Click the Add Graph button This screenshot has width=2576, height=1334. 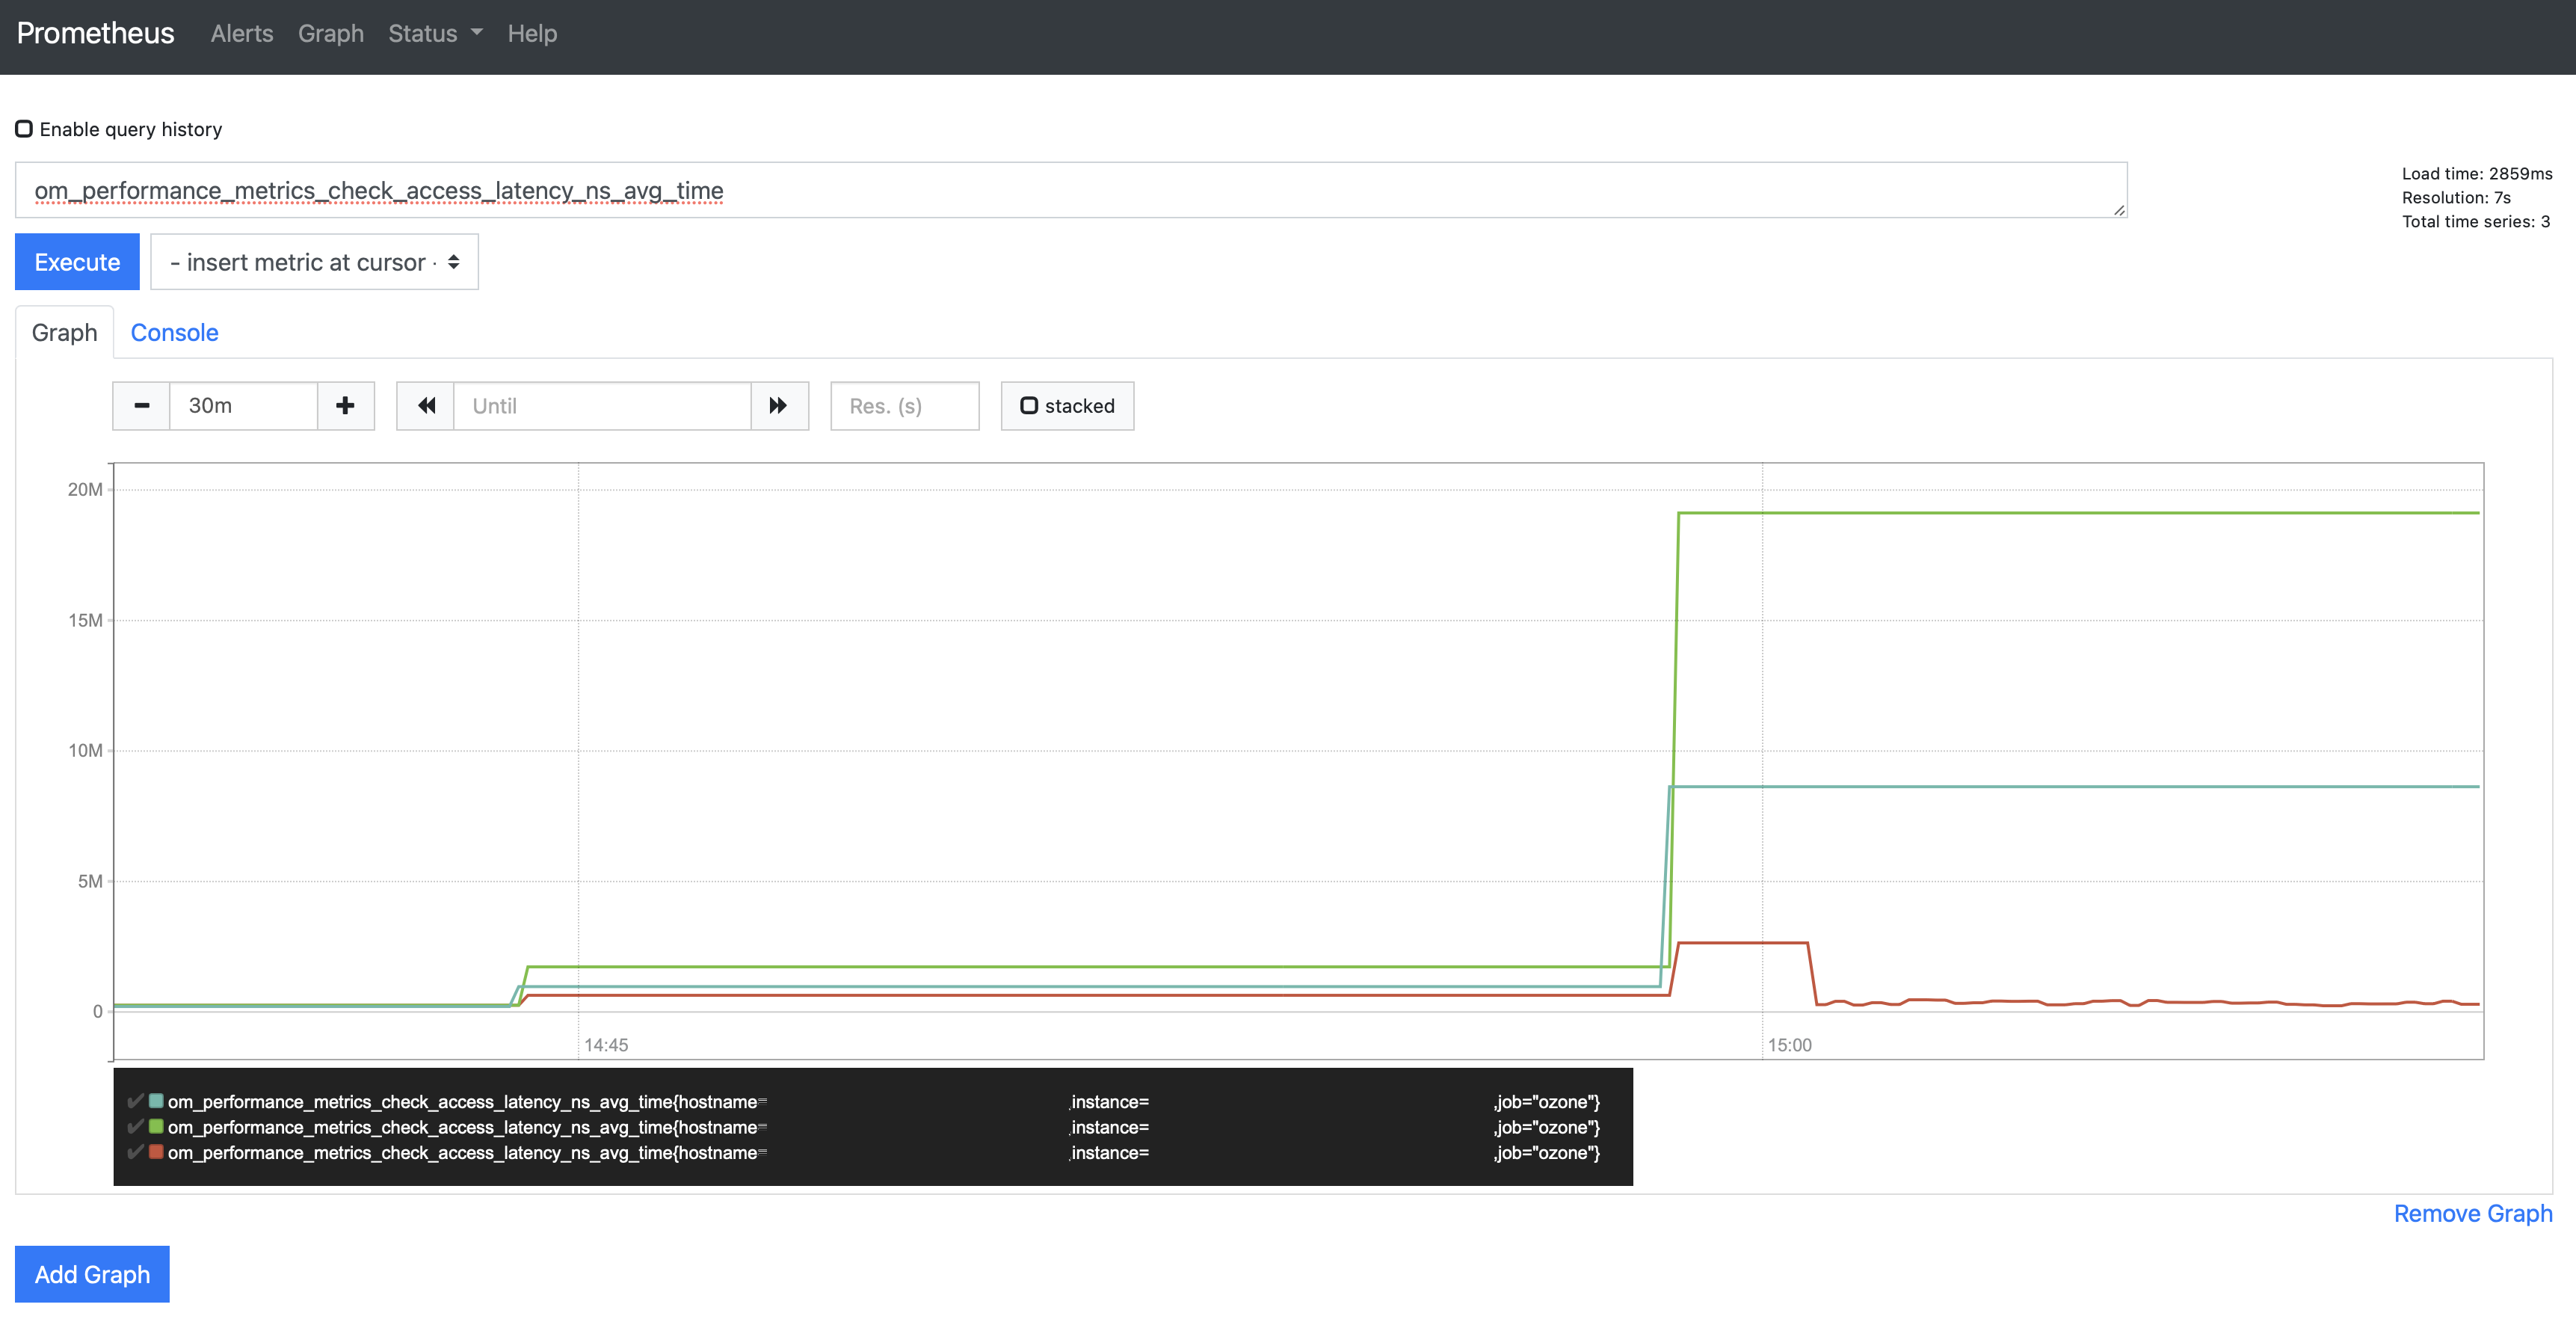point(92,1275)
